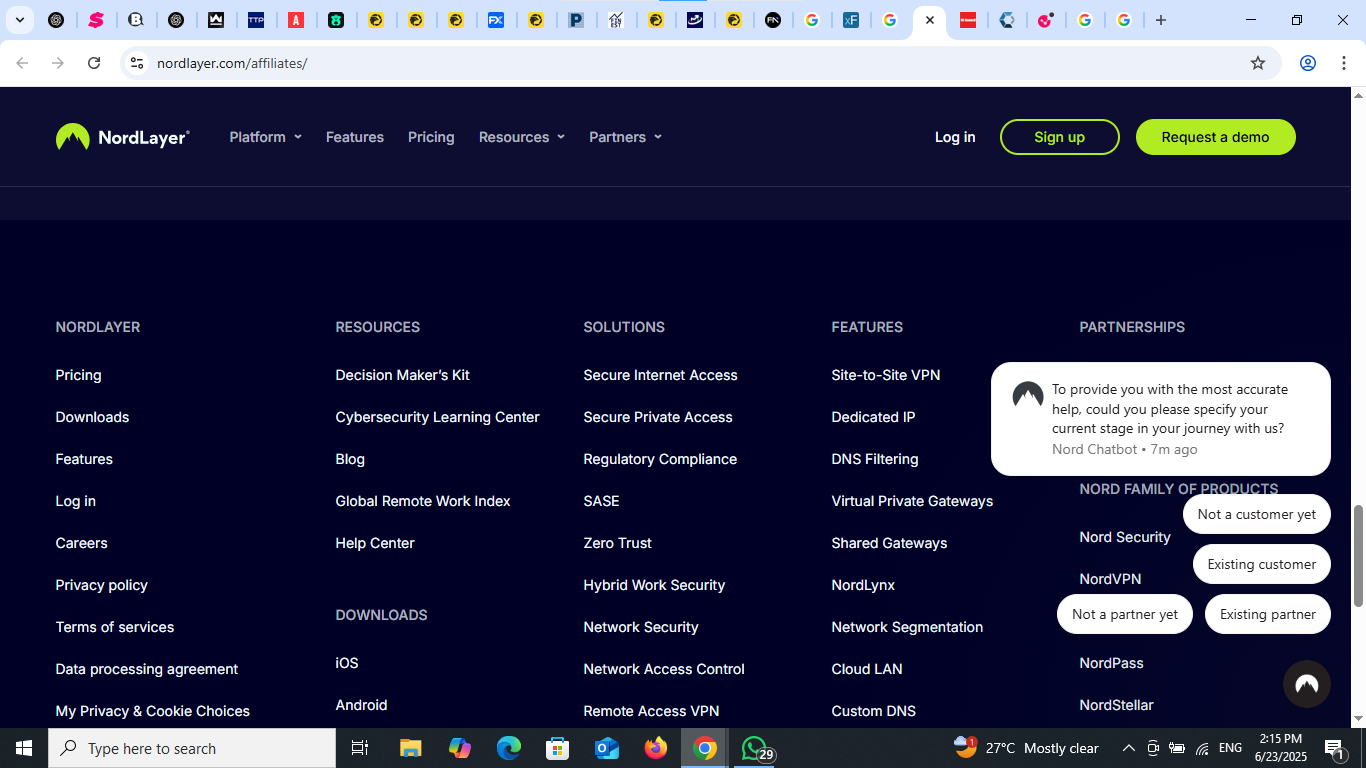The height and width of the screenshot is (768, 1366).
Task: Click weather widget showing 27°C
Action: click(x=1026, y=748)
